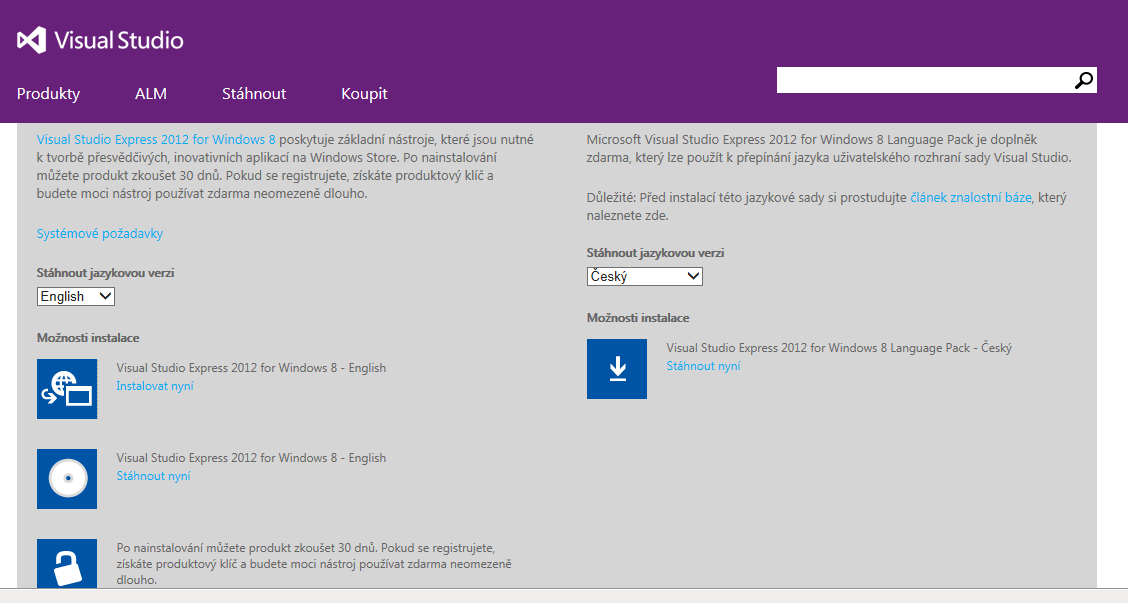This screenshot has width=1128, height=603.
Task: Click Instalovat nyní link
Action: pyautogui.click(x=155, y=386)
